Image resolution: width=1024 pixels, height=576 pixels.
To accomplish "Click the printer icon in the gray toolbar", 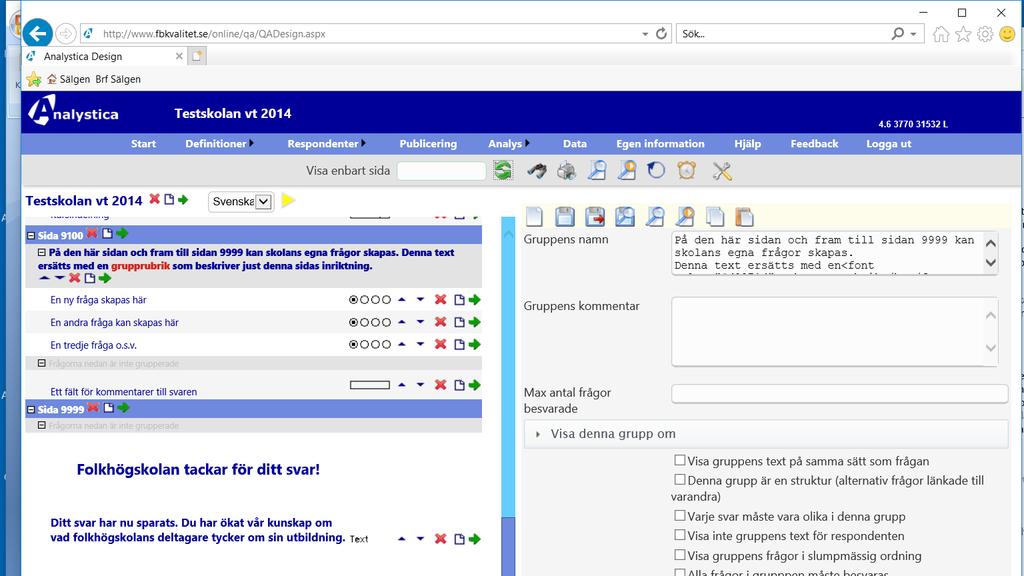I will pyautogui.click(x=566, y=170).
